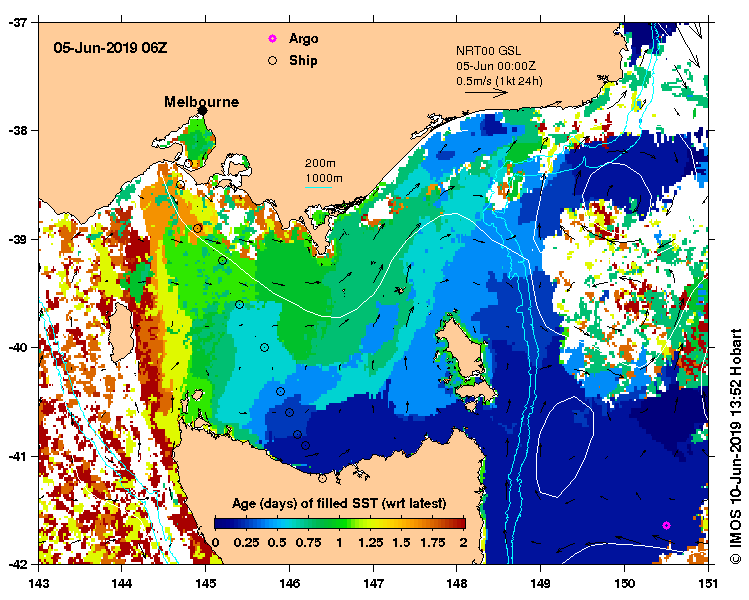Click the colorbar tick label '1.5'

pyautogui.click(x=401, y=543)
